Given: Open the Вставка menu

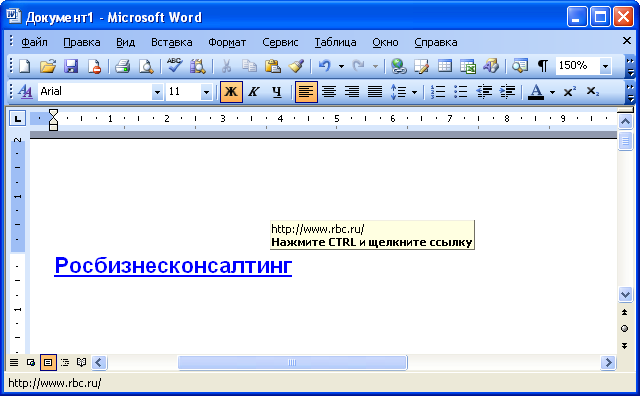Looking at the screenshot, I should 171,42.
